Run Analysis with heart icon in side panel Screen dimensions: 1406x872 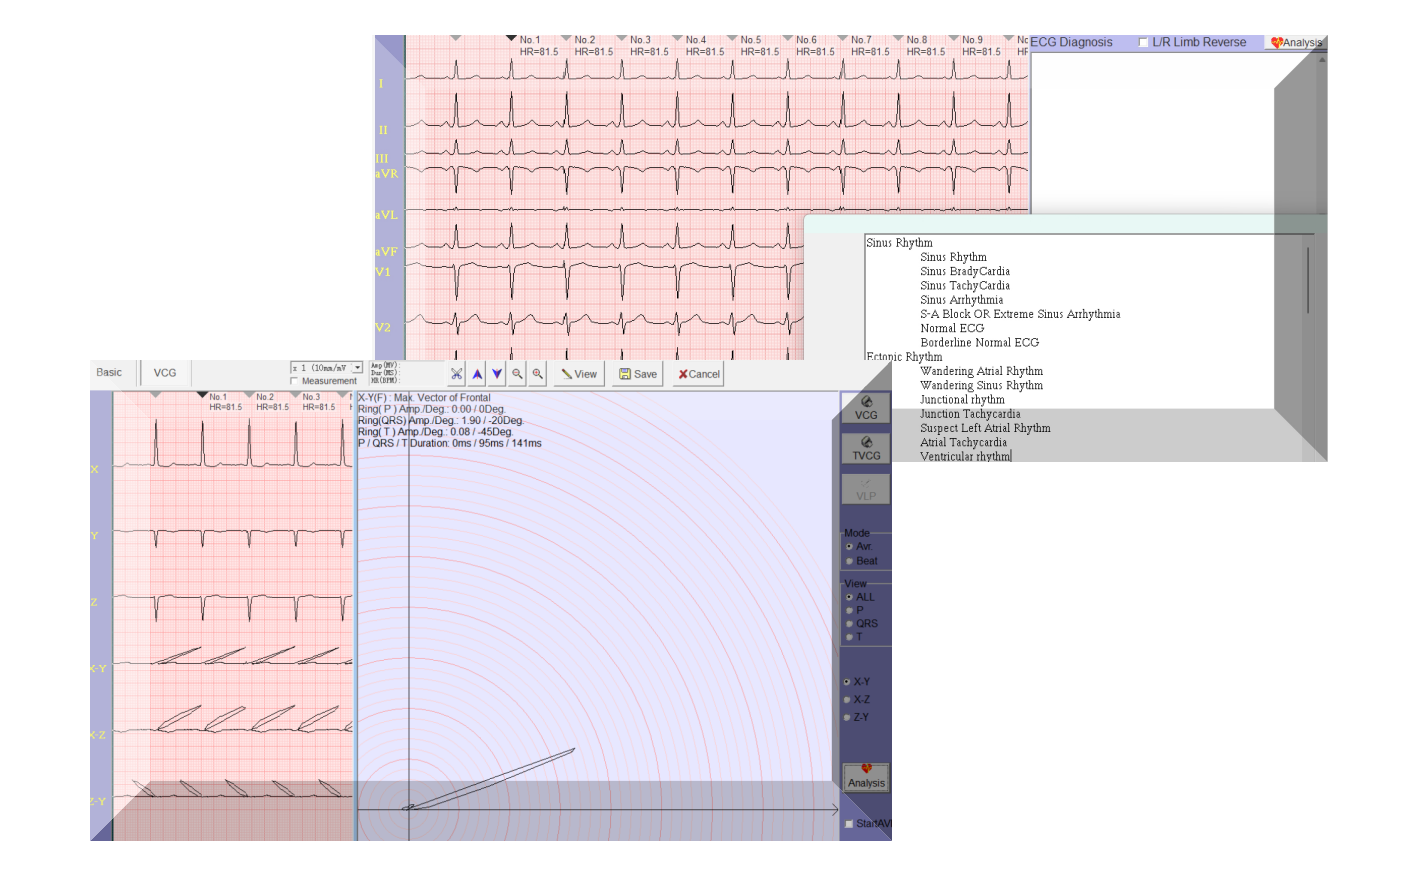tap(866, 777)
